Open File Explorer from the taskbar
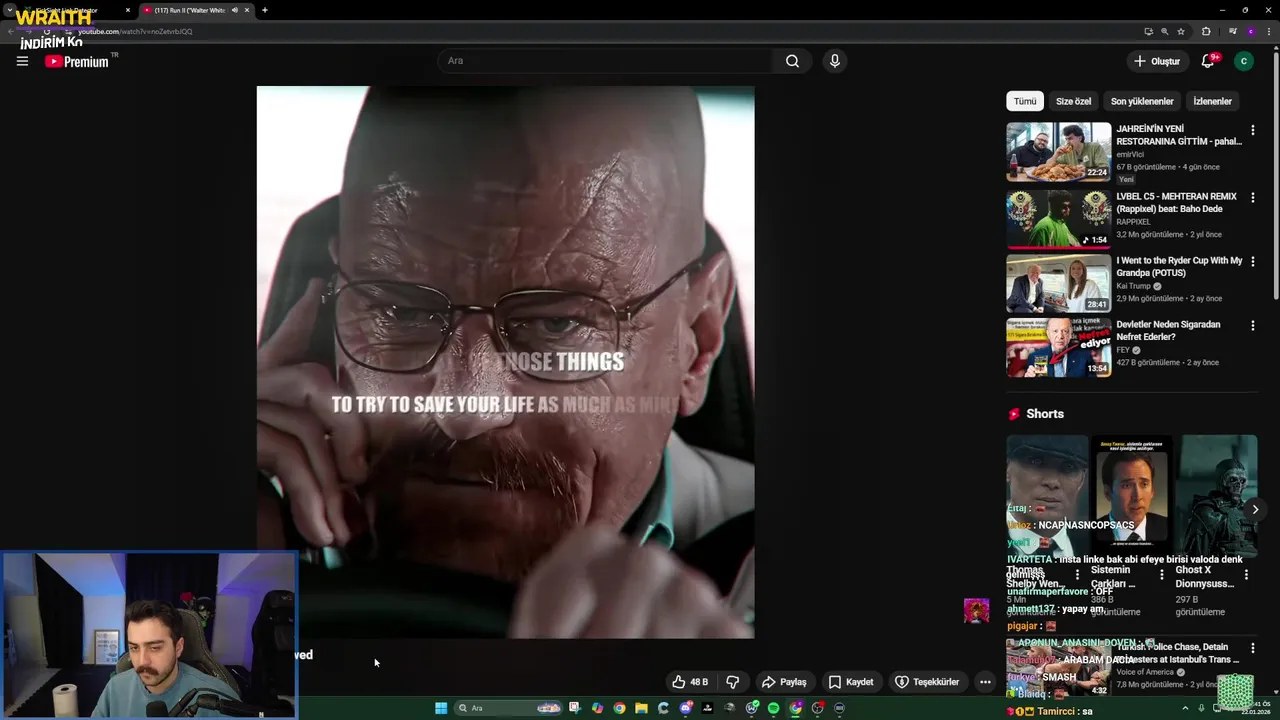The width and height of the screenshot is (1280, 720). 641,708
